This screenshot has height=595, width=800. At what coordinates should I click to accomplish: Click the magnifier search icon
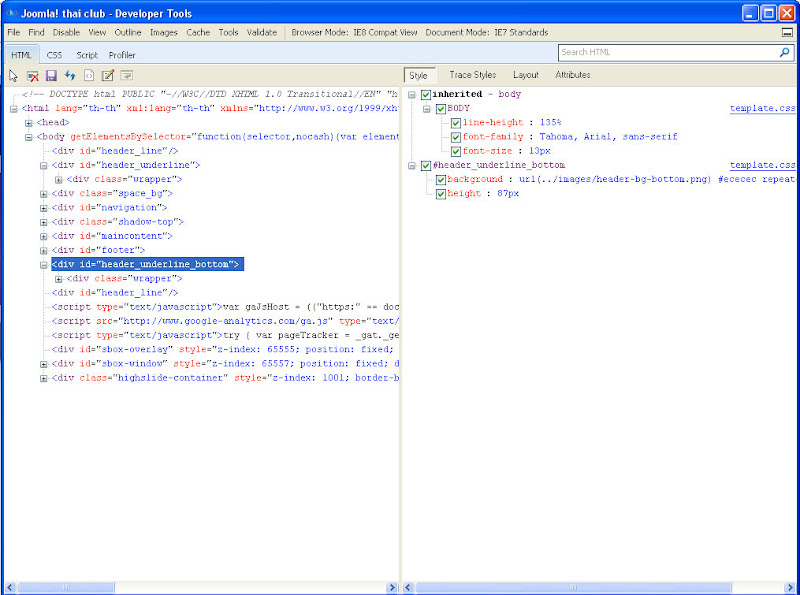(784, 52)
